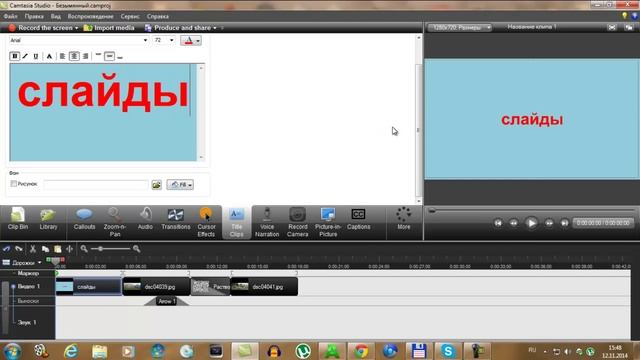This screenshot has width=640, height=360.
Task: Open the Record Camera tool
Action: point(298,222)
